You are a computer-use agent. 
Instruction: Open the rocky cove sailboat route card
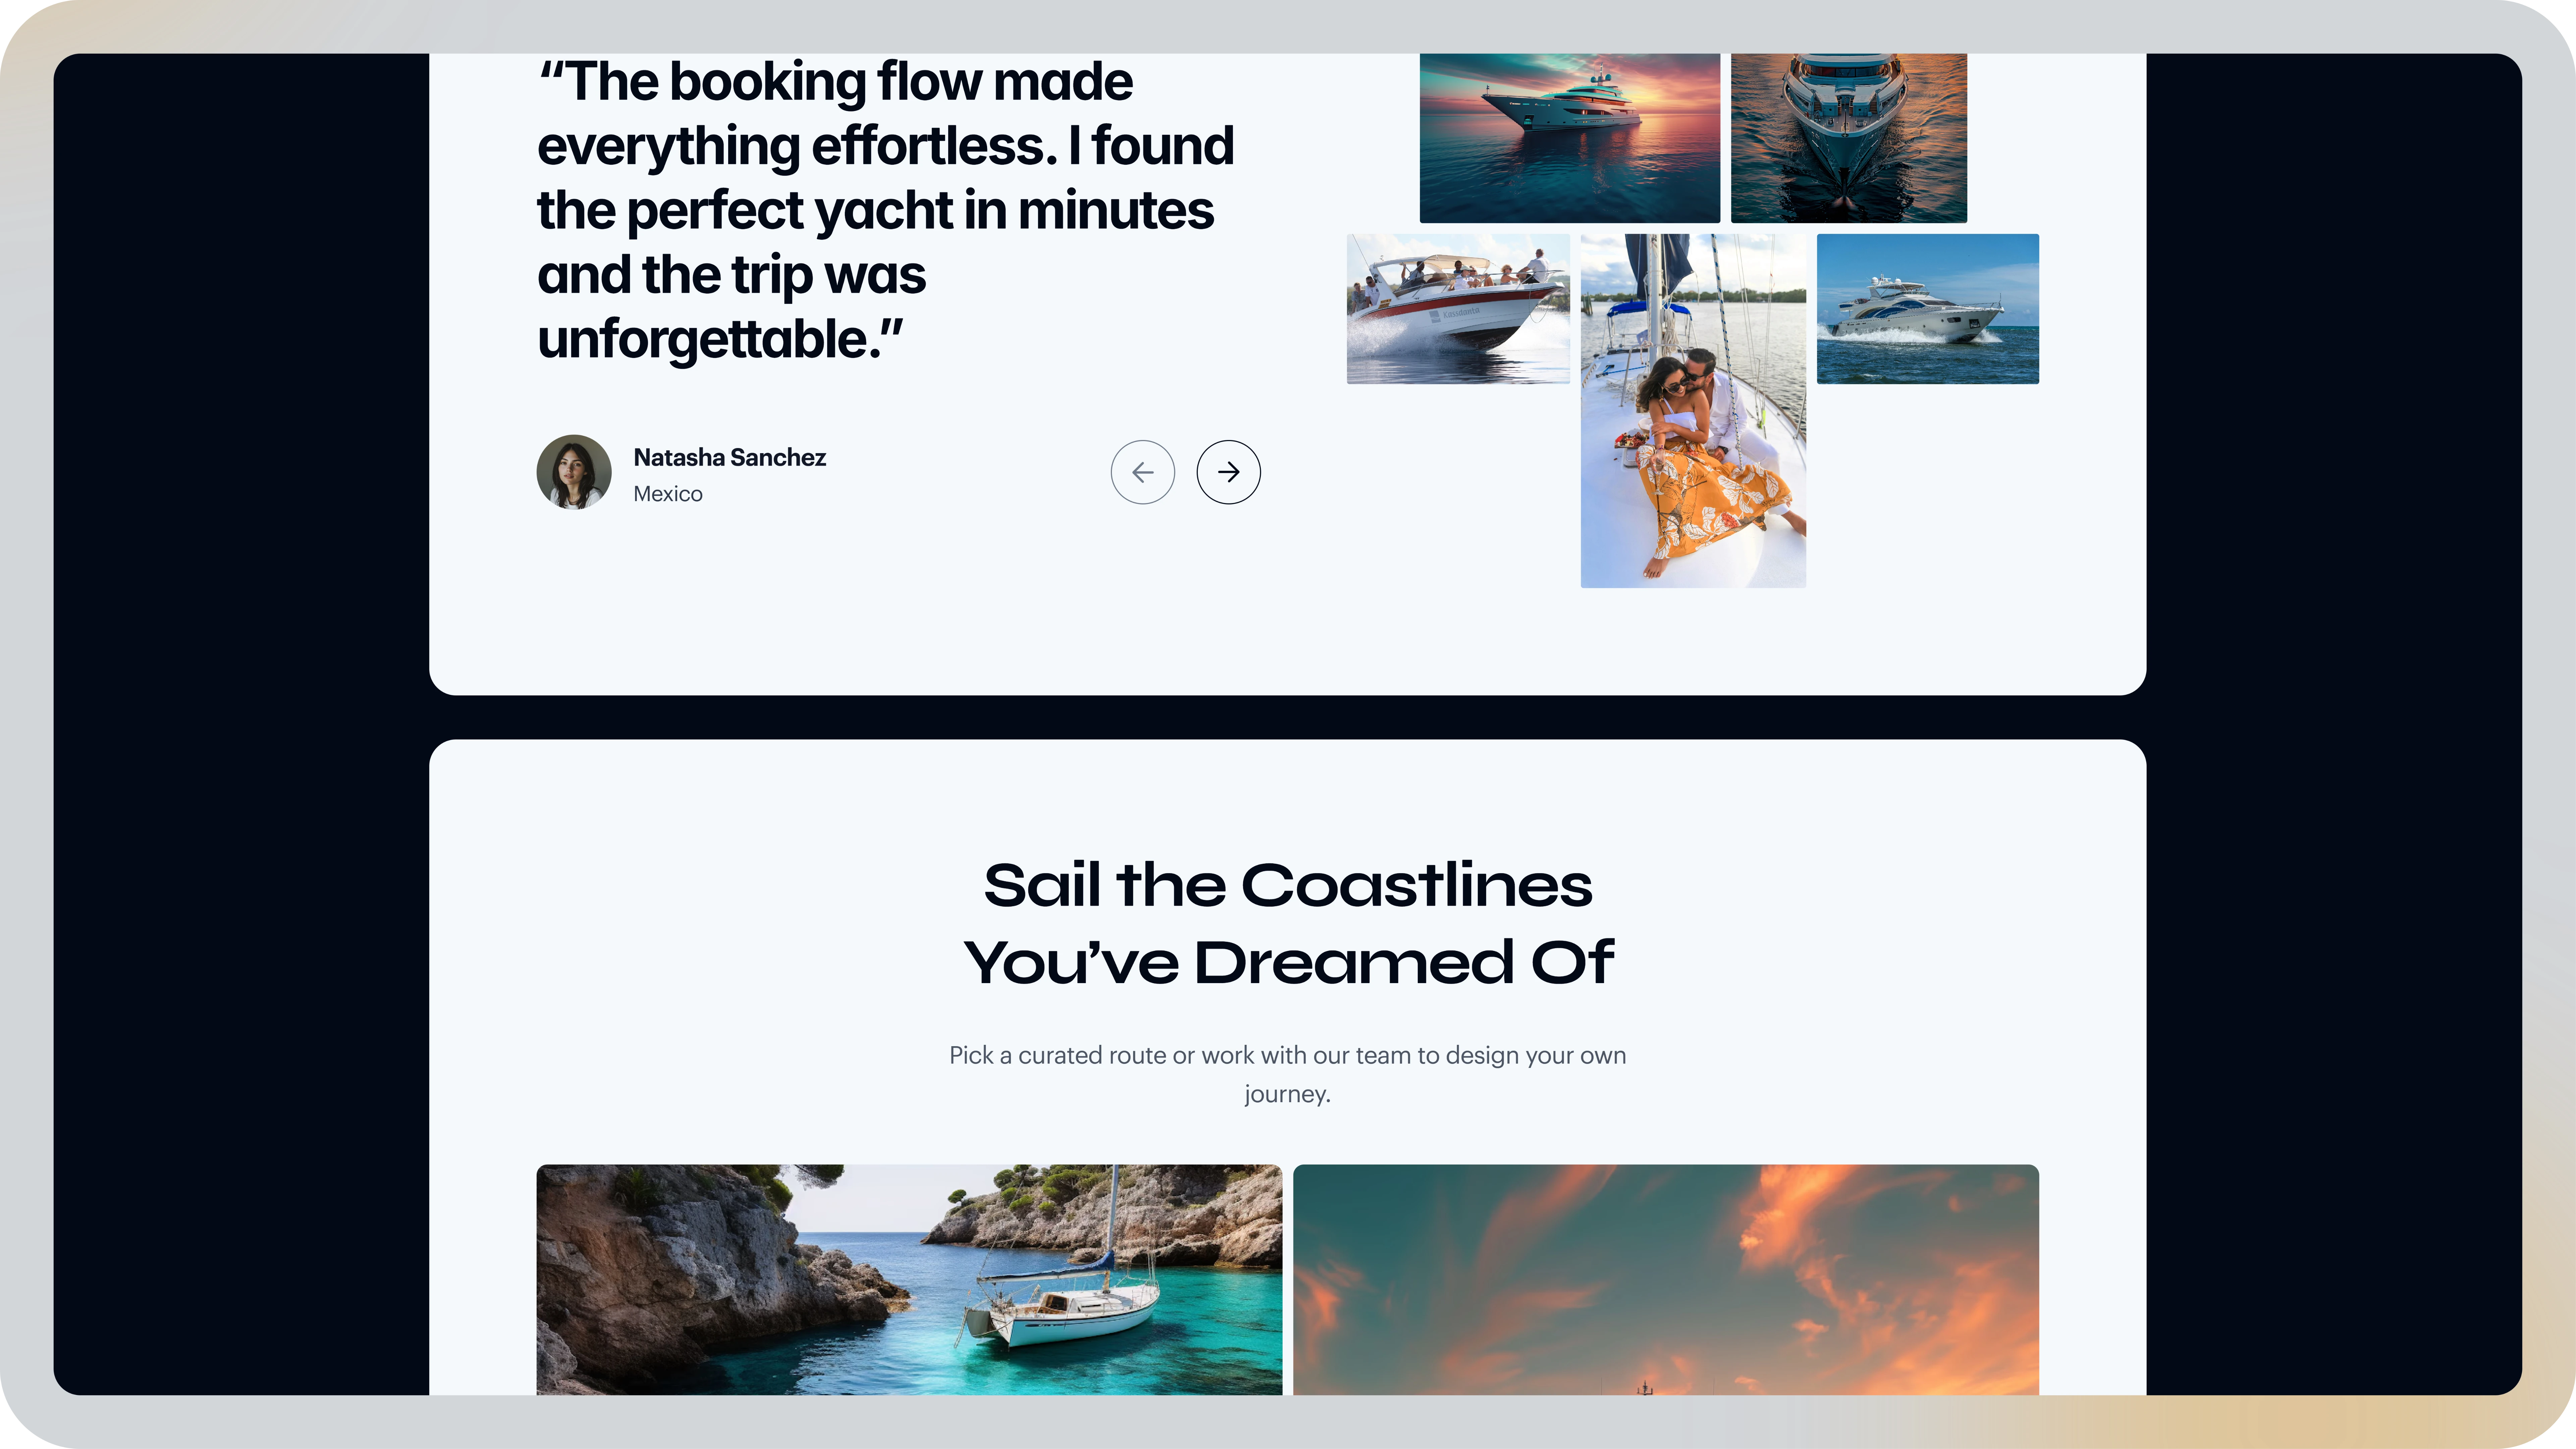909,1279
